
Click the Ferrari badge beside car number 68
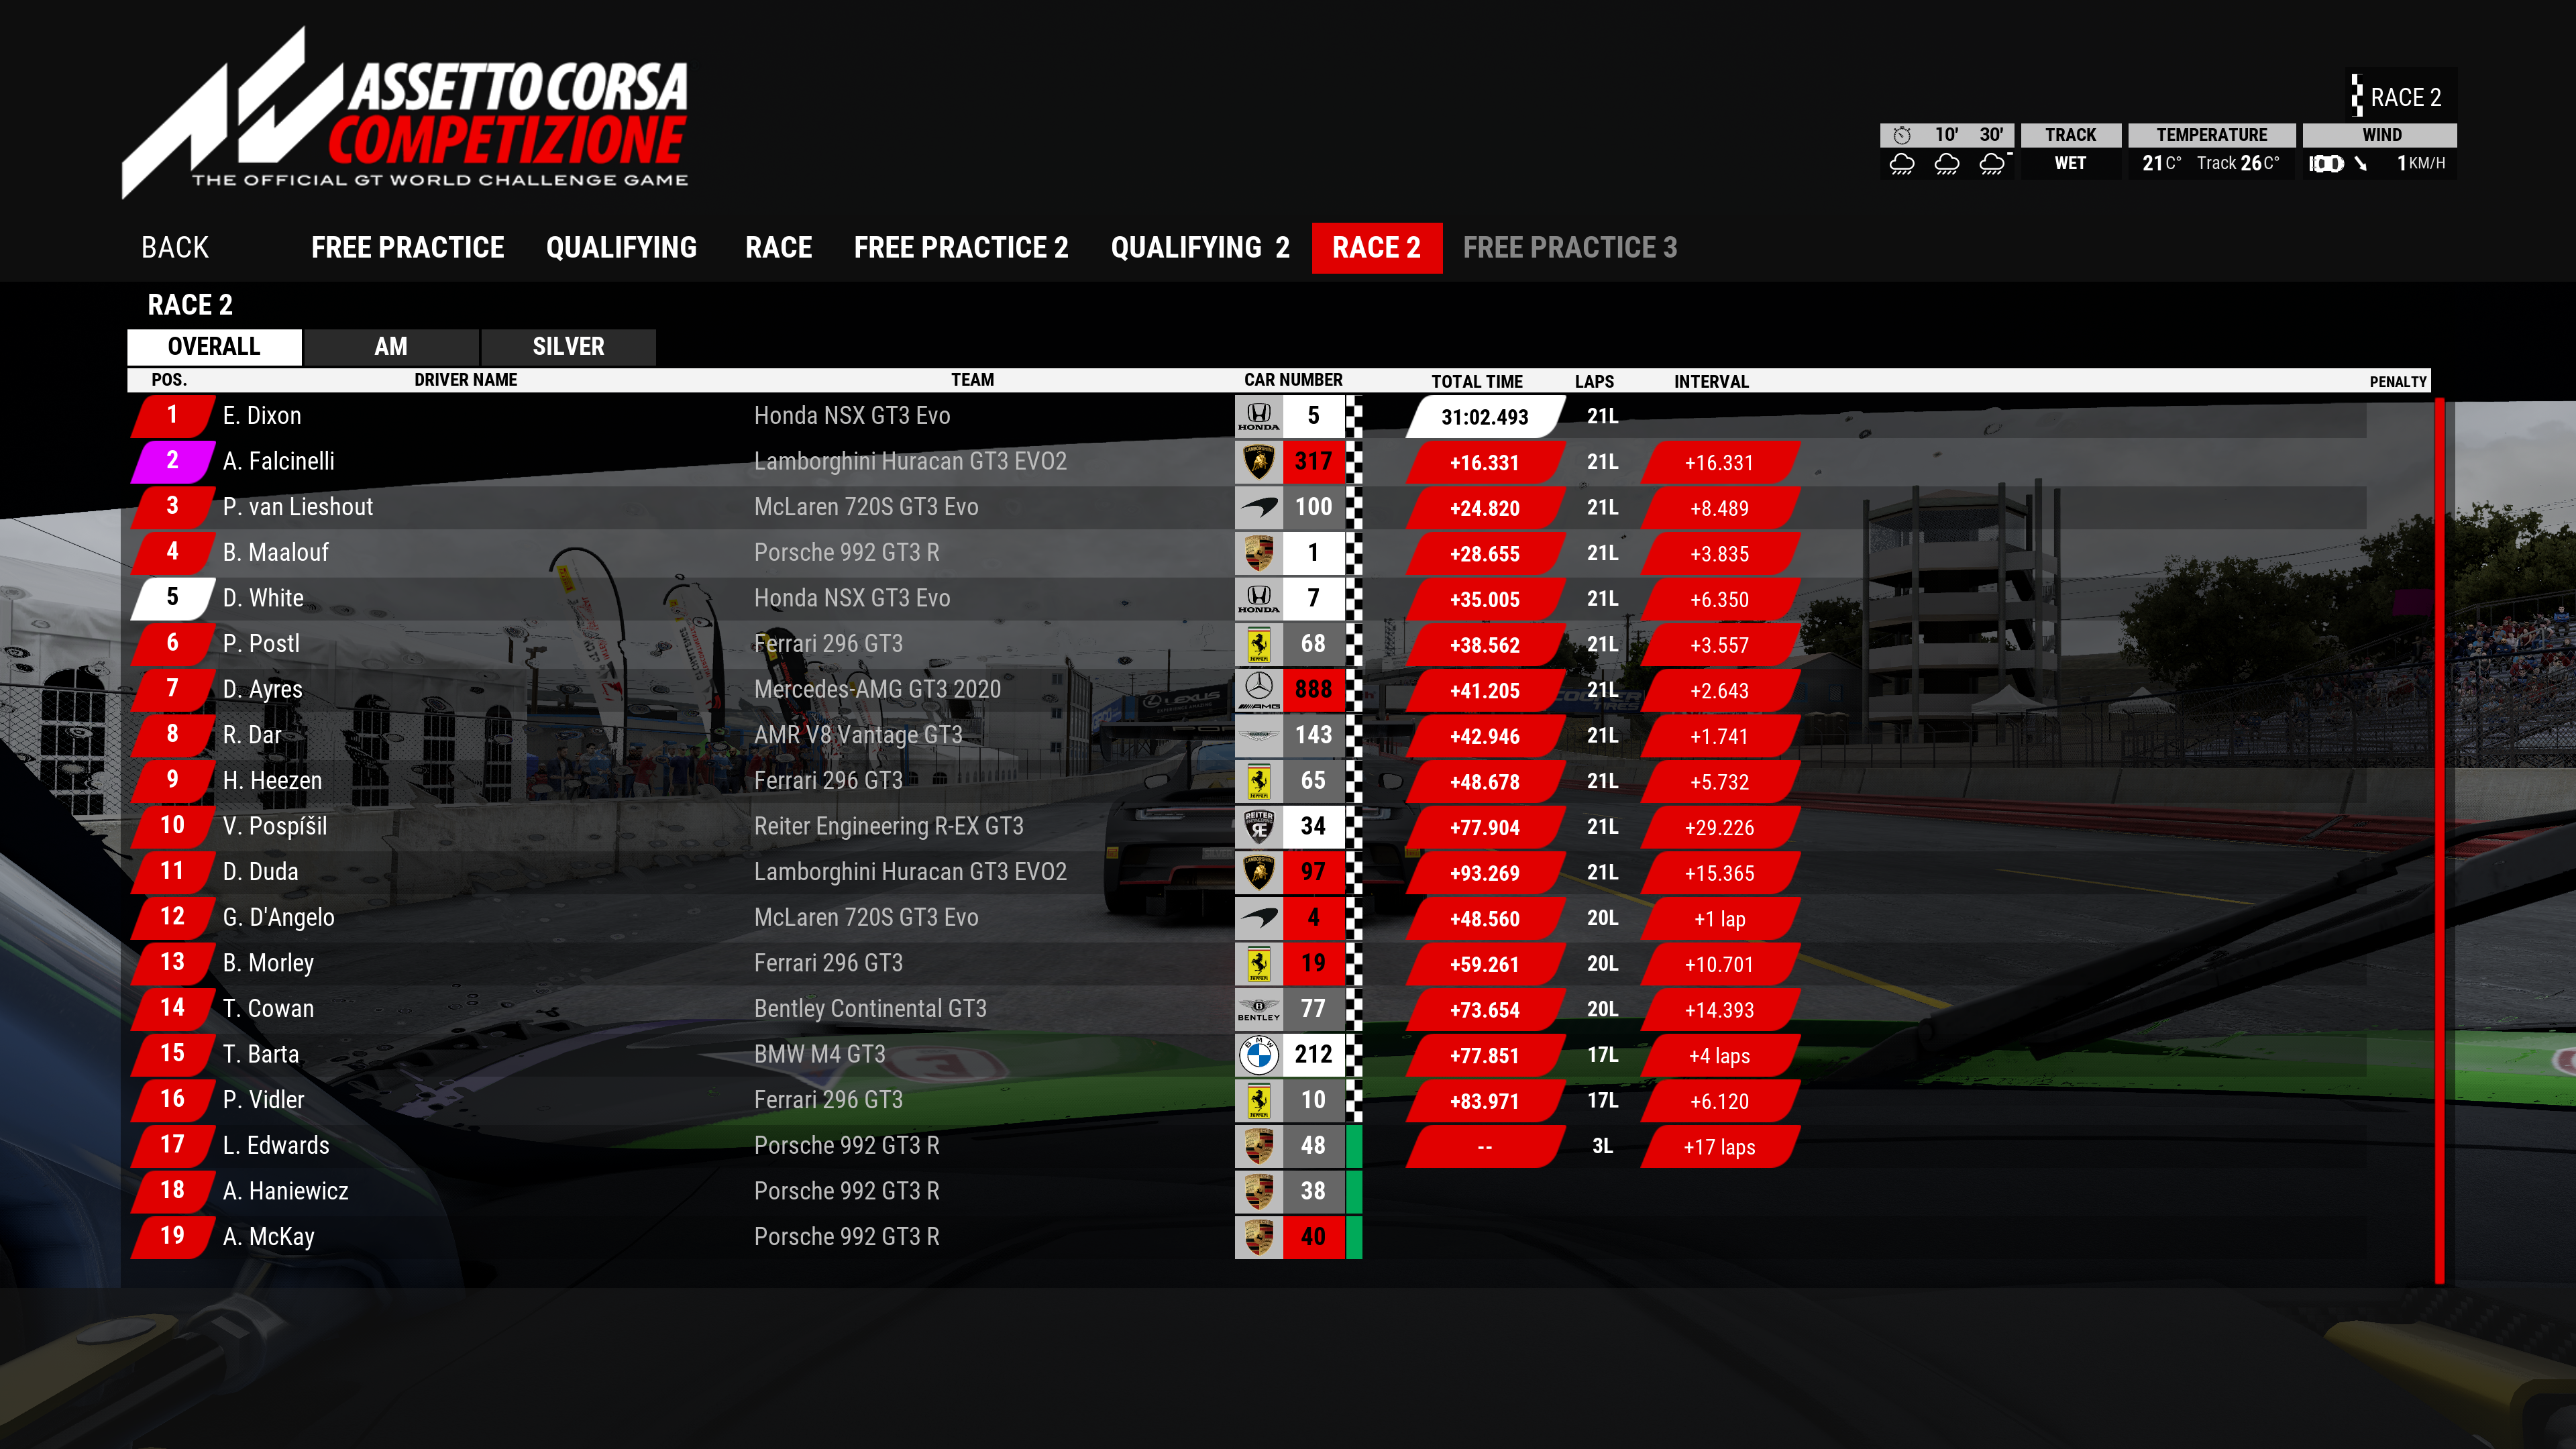(1258, 644)
